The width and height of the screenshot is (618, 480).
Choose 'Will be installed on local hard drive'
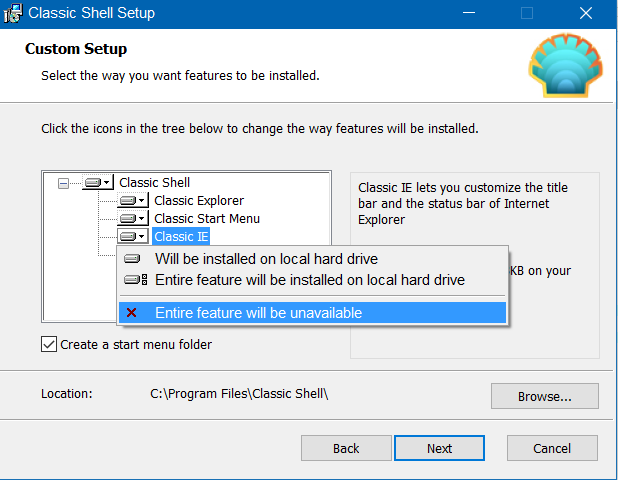coord(313,259)
